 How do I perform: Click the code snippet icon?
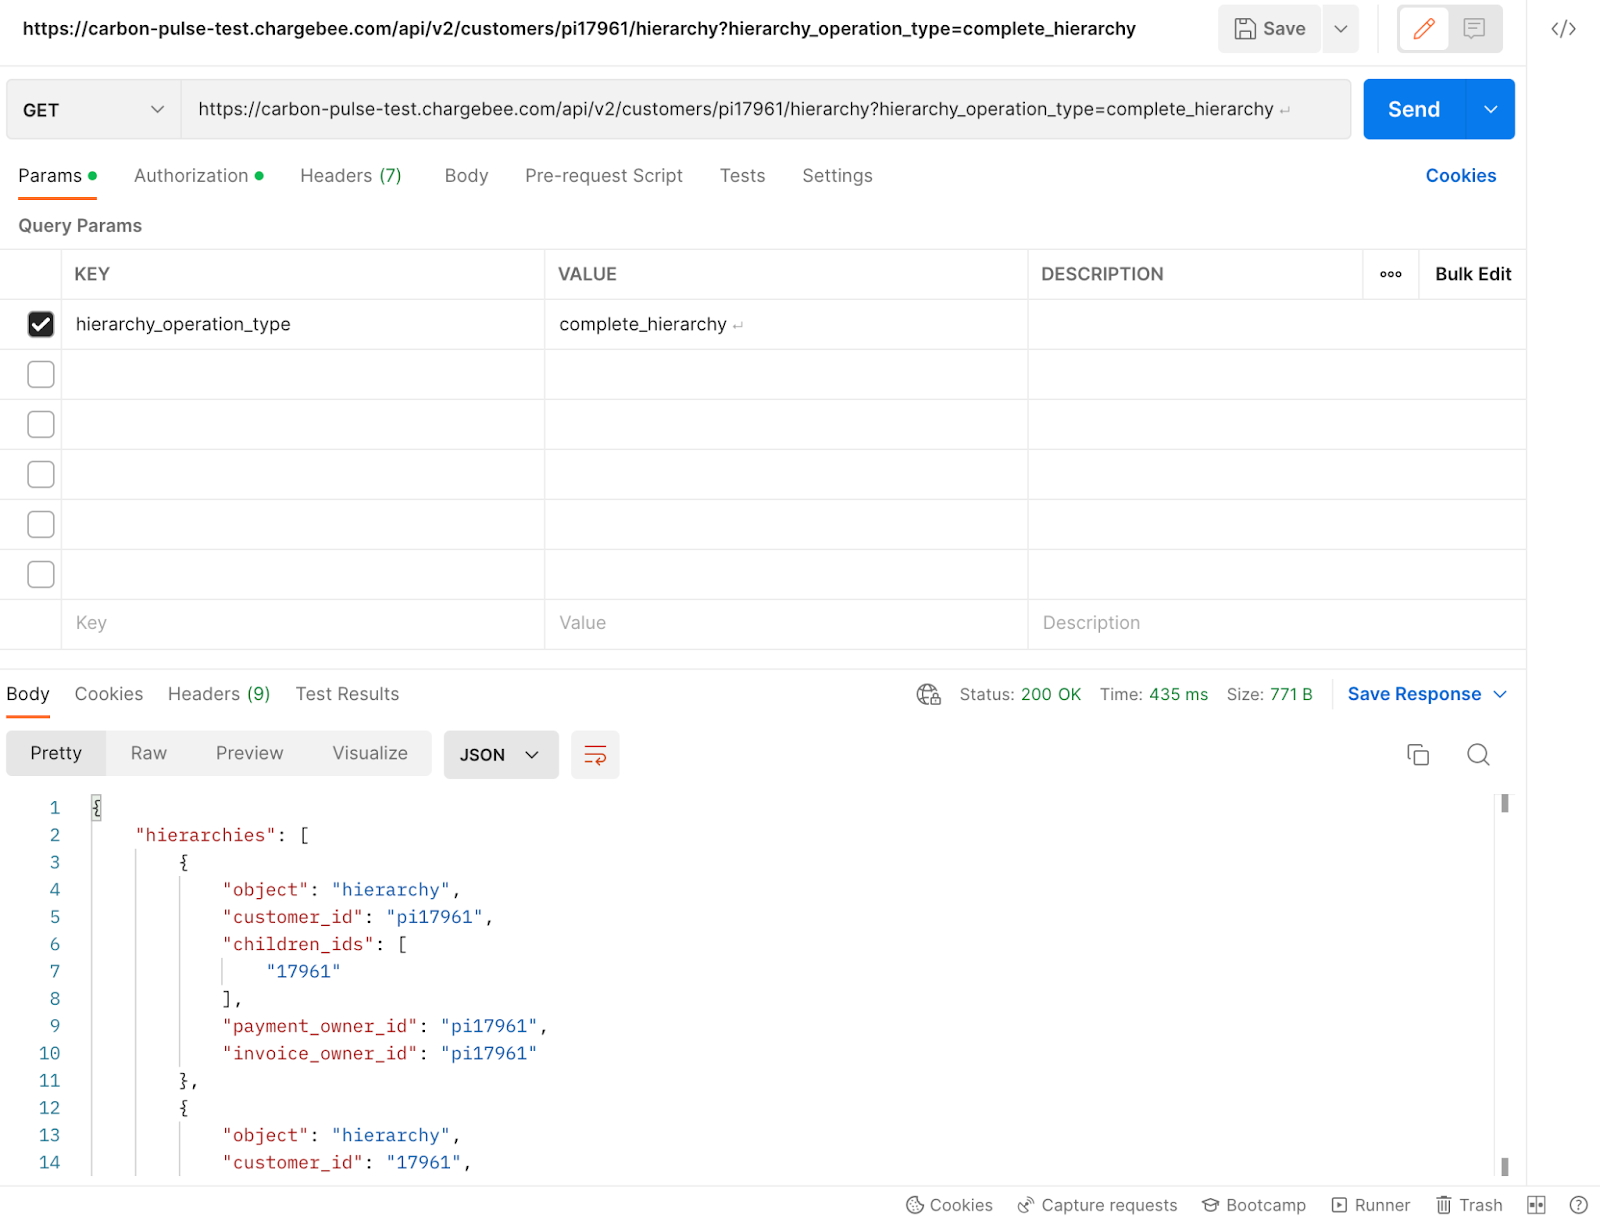[1563, 29]
